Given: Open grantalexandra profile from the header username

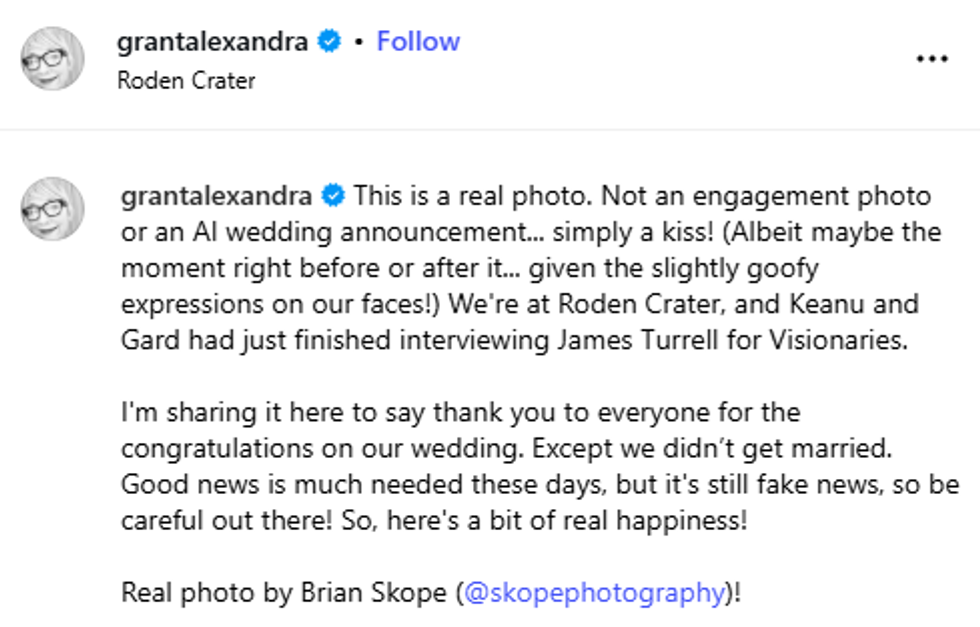Looking at the screenshot, I should coord(214,42).
